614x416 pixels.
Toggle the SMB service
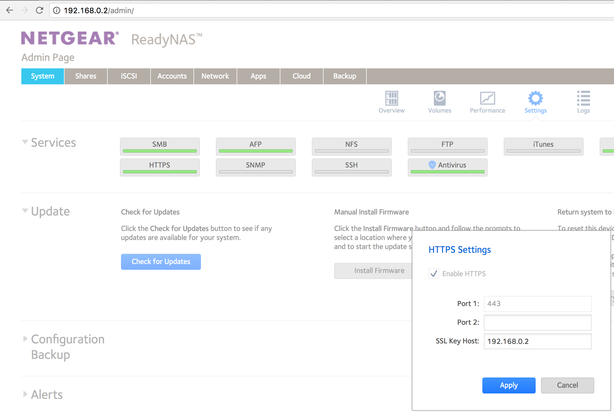coord(160,147)
